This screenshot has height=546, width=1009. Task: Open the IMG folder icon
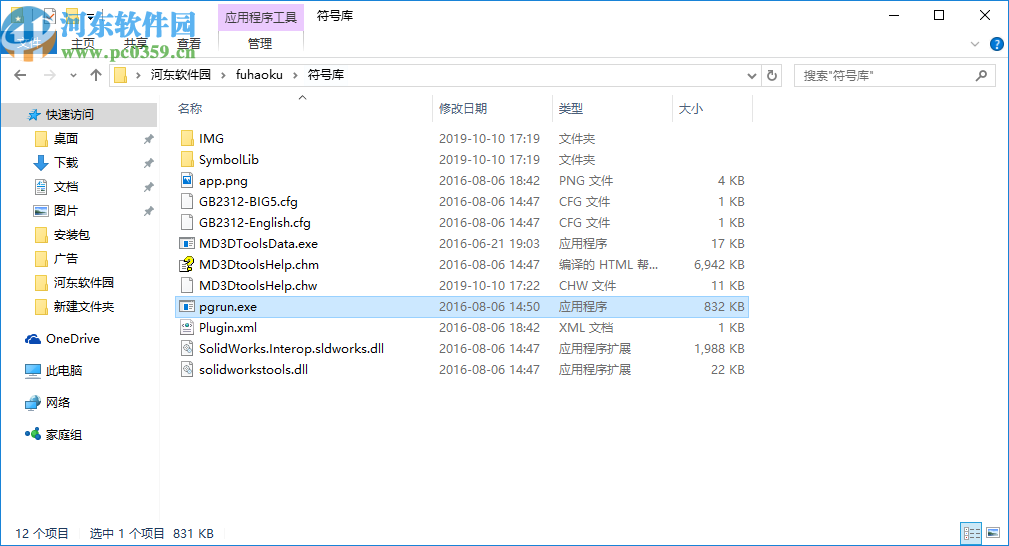[187, 138]
